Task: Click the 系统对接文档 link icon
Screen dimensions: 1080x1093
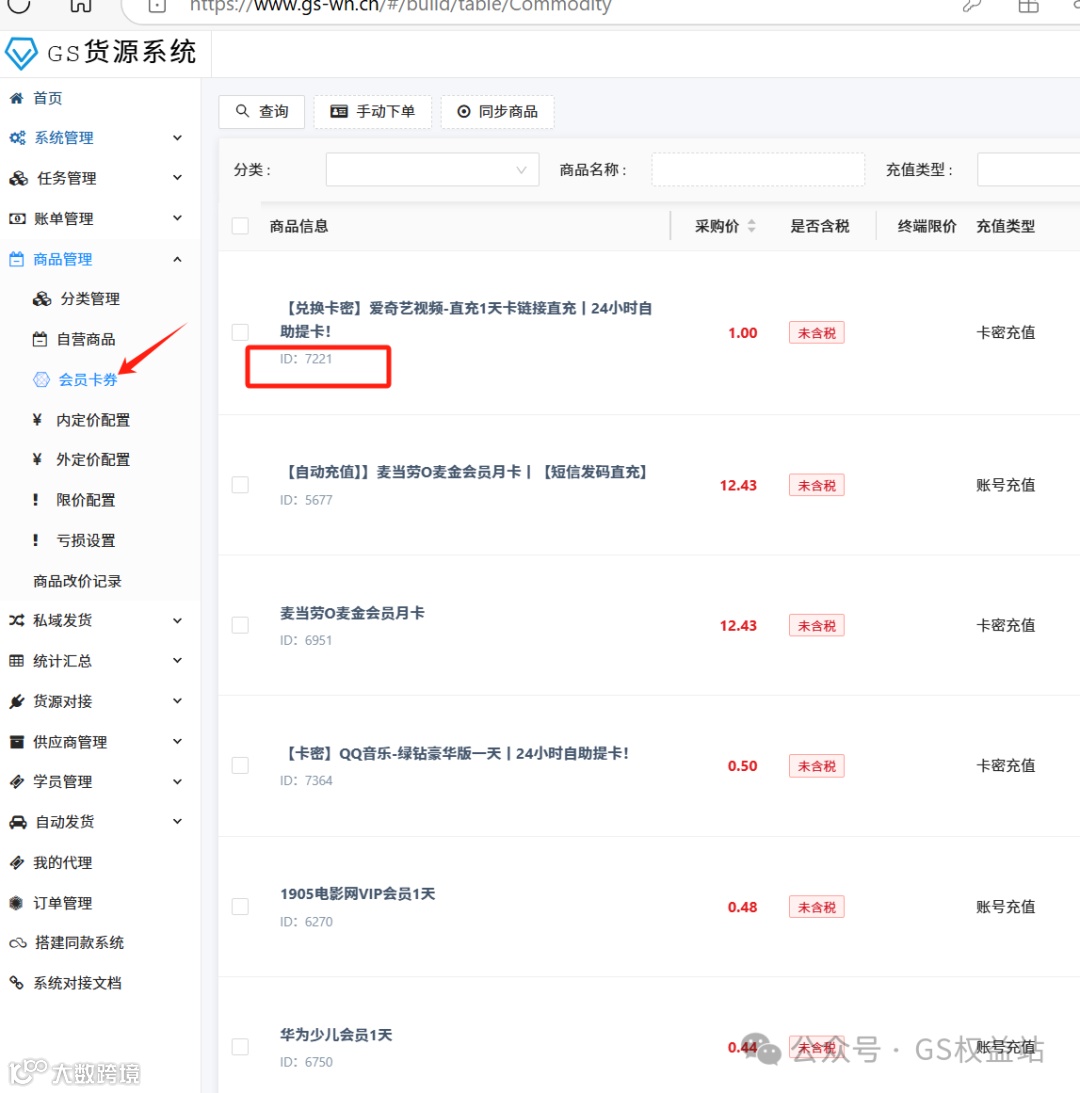Action: pyautogui.click(x=17, y=983)
